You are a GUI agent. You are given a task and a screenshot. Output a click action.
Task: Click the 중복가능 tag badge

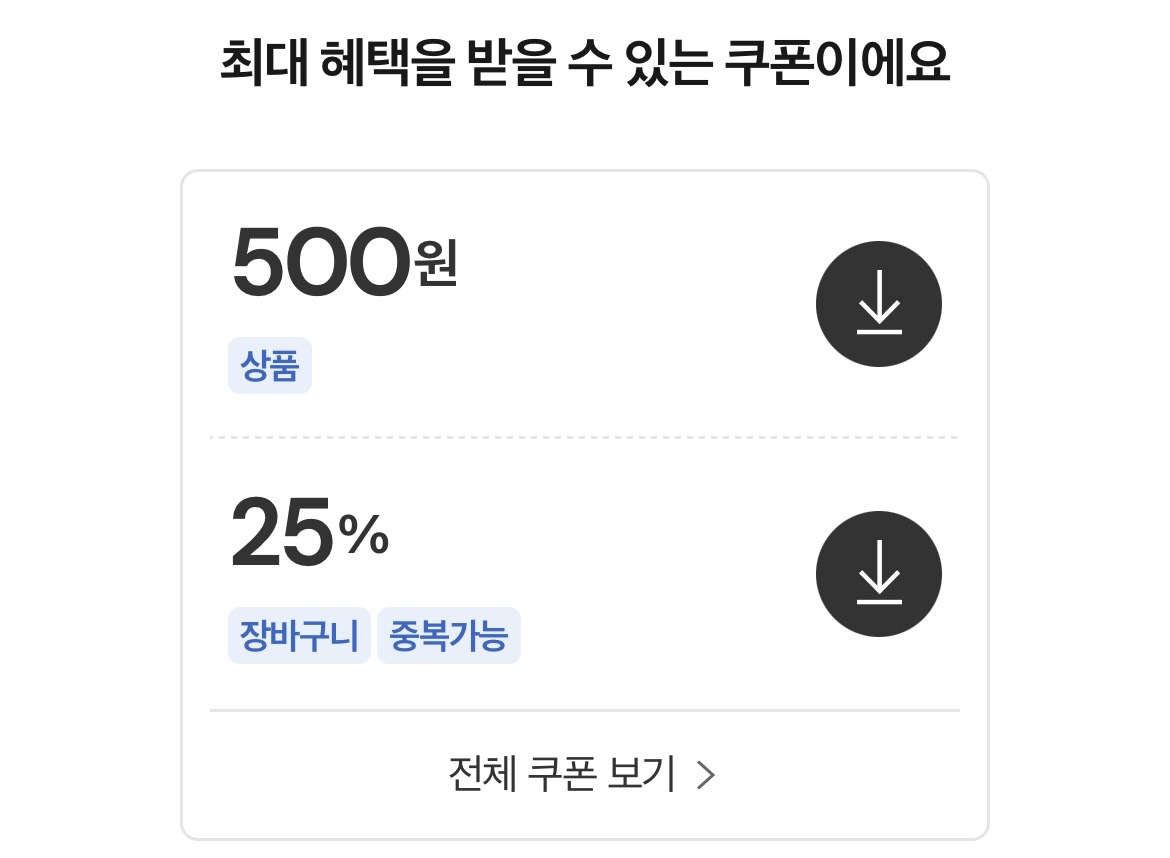tap(449, 636)
